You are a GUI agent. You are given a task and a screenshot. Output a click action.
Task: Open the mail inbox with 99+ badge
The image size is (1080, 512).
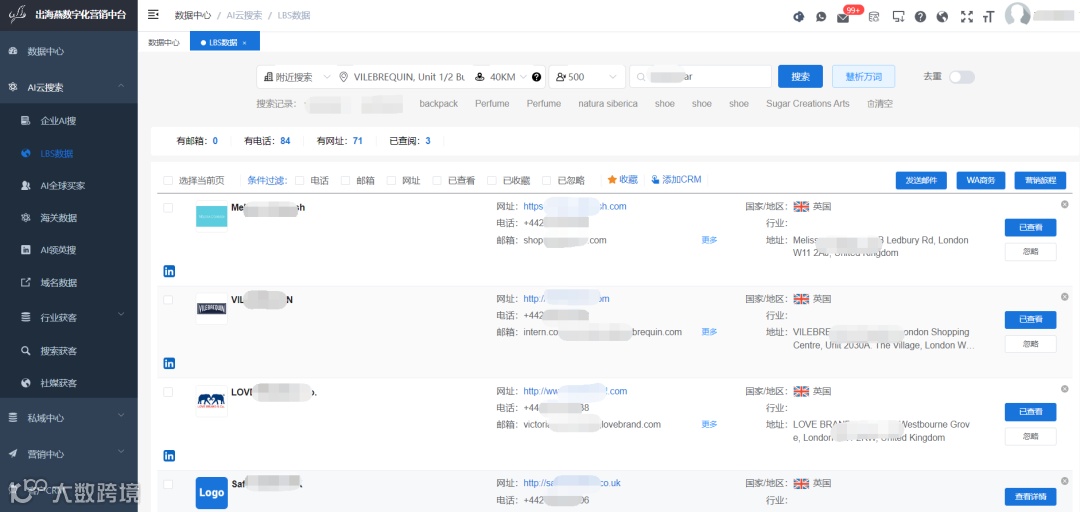click(x=843, y=18)
